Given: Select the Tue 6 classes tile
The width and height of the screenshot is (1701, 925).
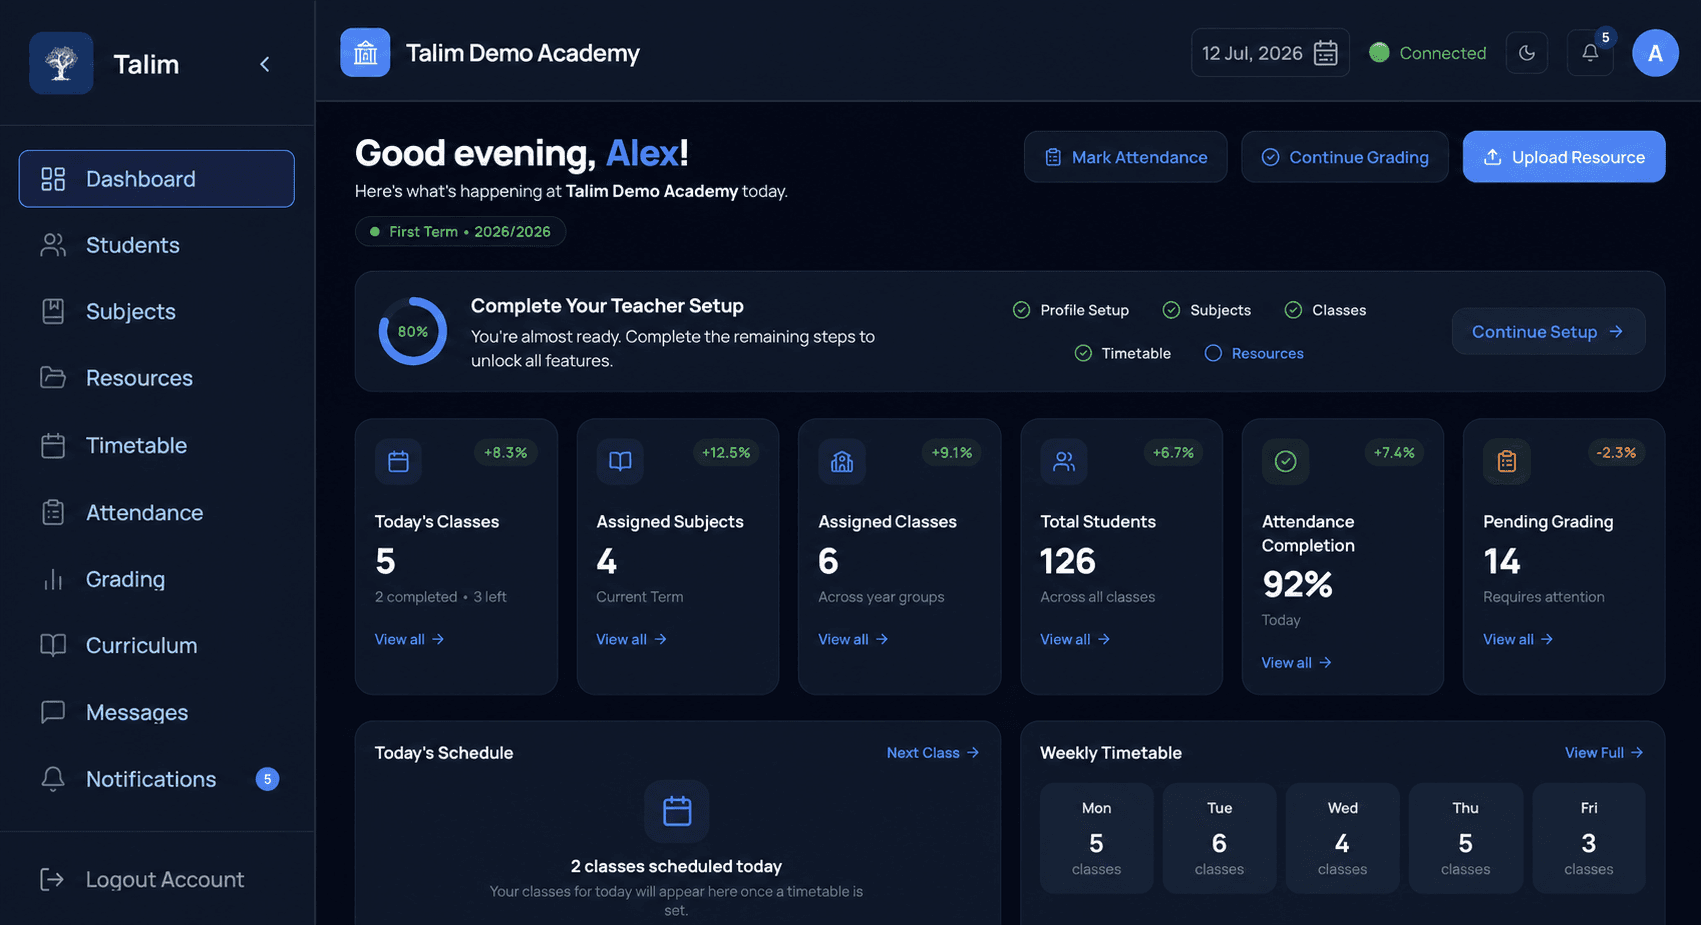Looking at the screenshot, I should click(1219, 838).
